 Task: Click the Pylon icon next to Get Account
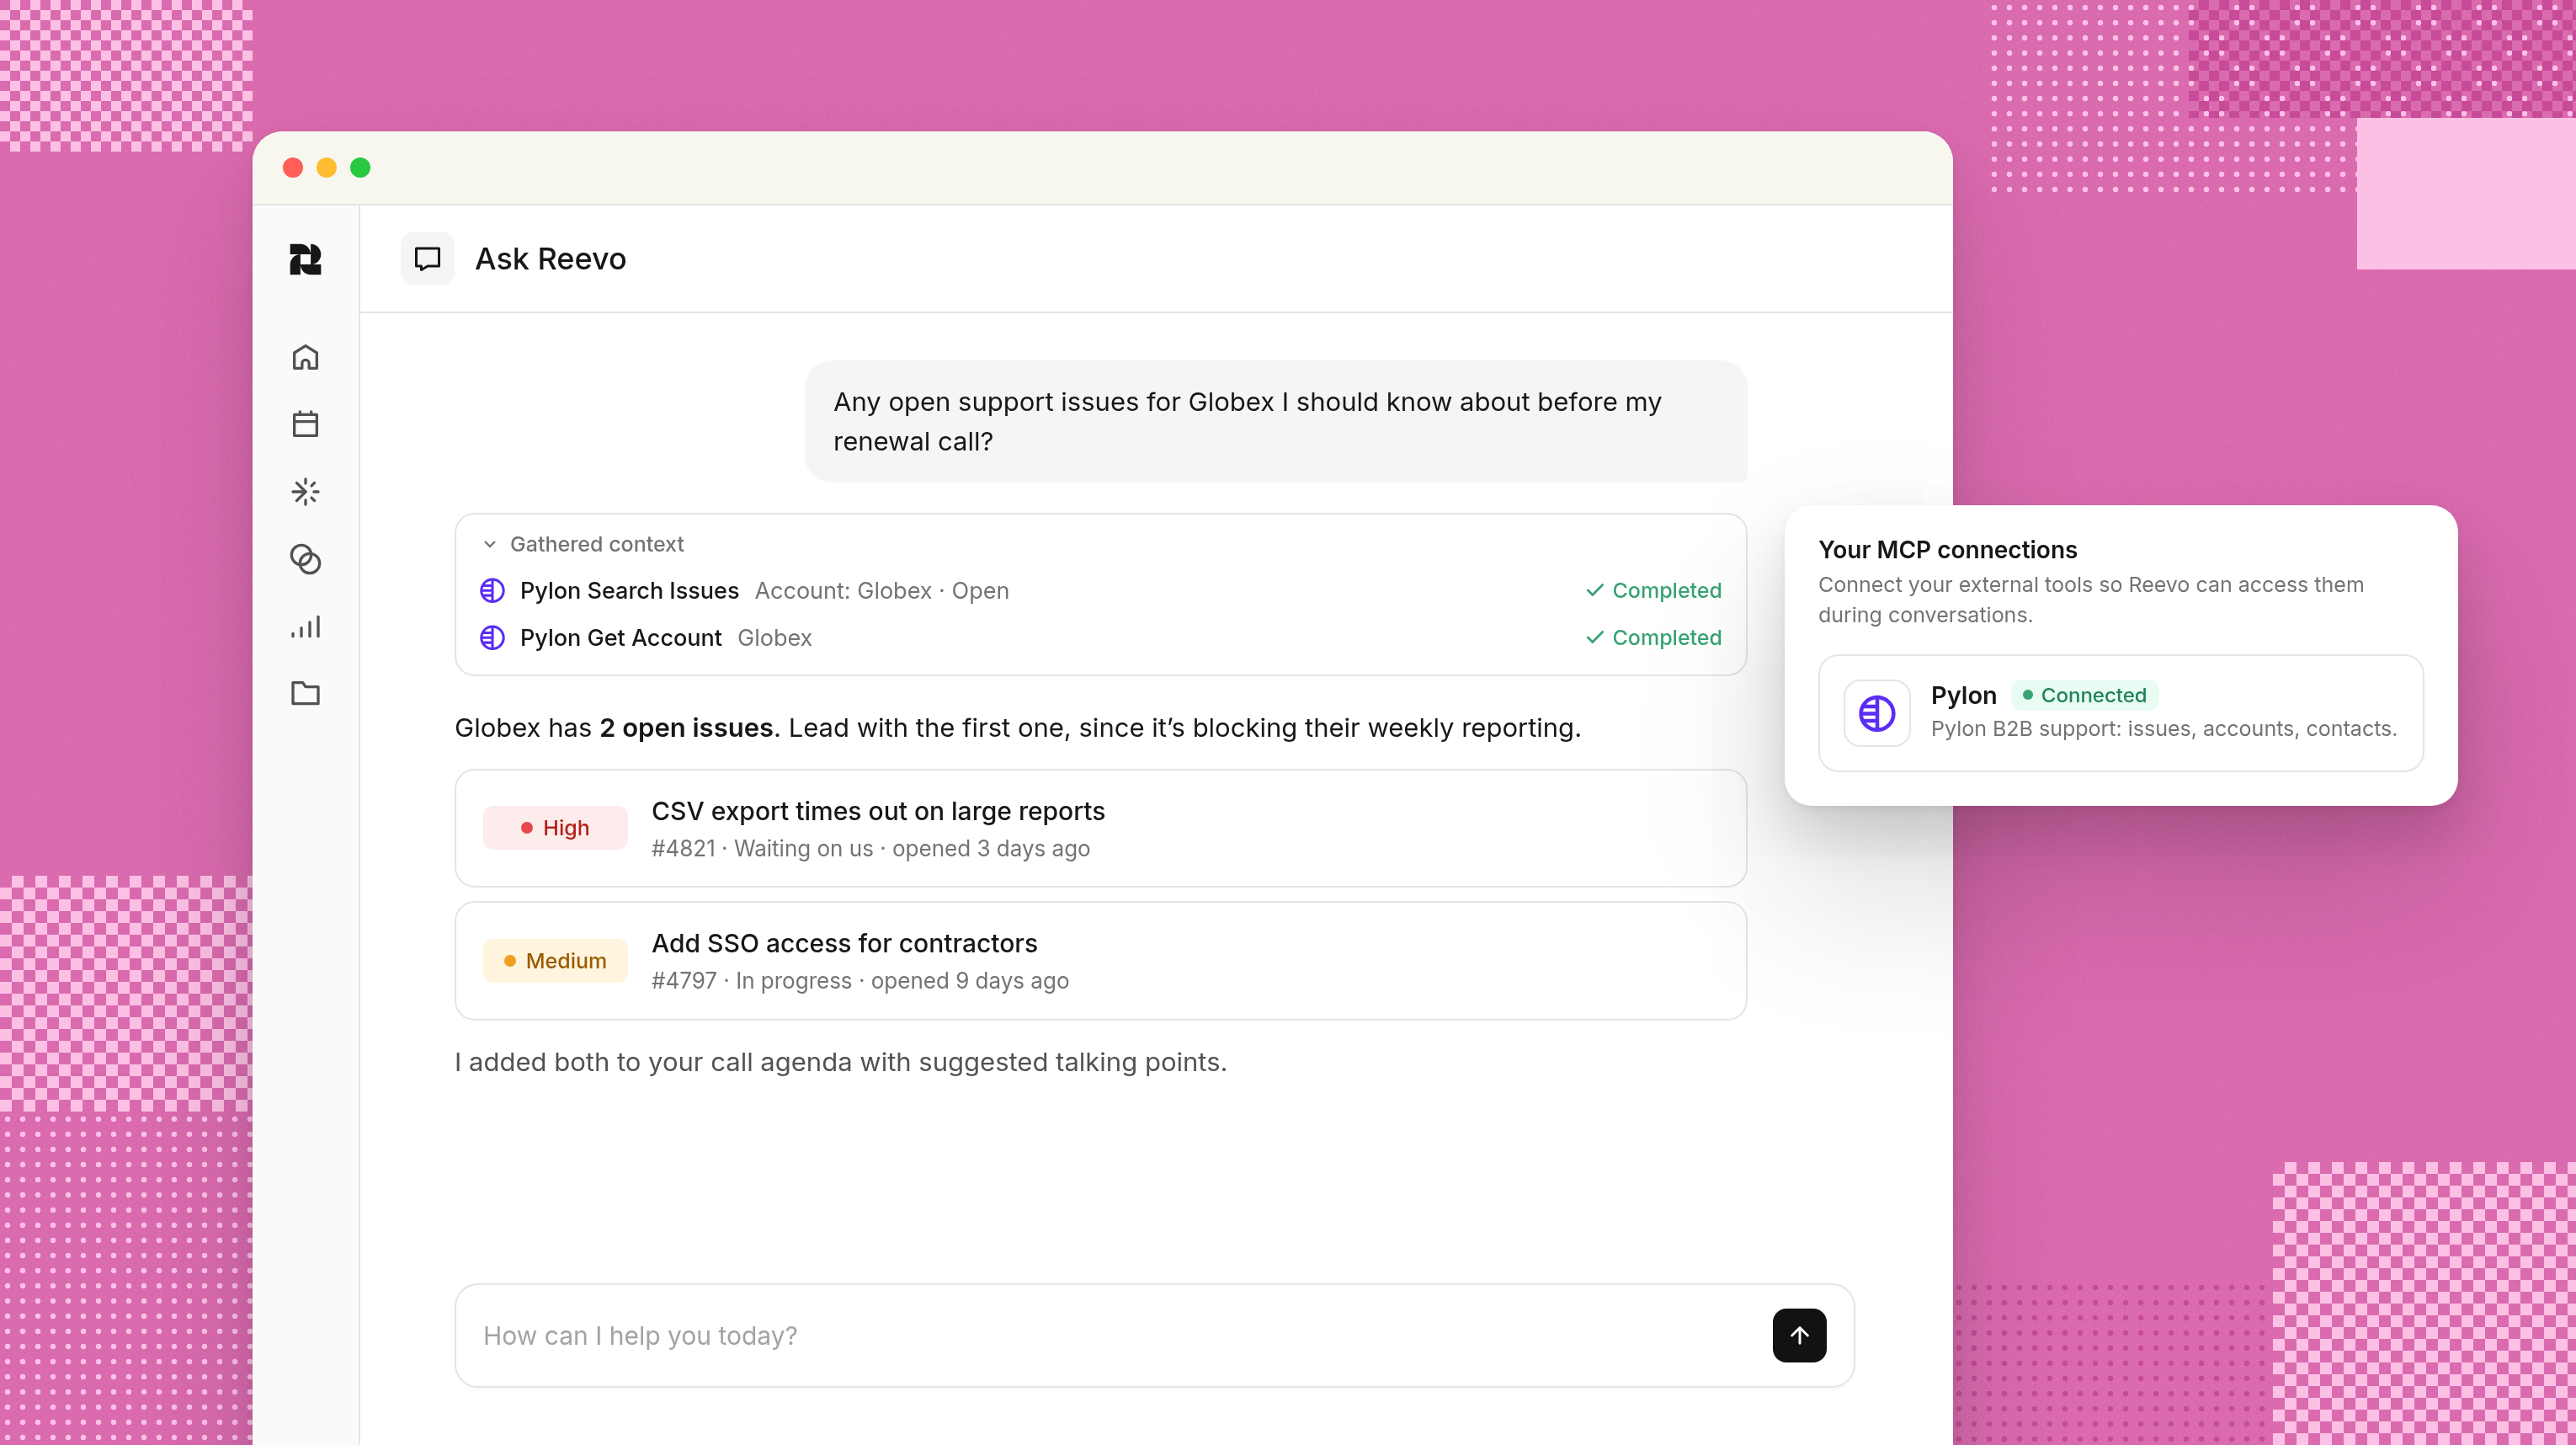pos(492,637)
